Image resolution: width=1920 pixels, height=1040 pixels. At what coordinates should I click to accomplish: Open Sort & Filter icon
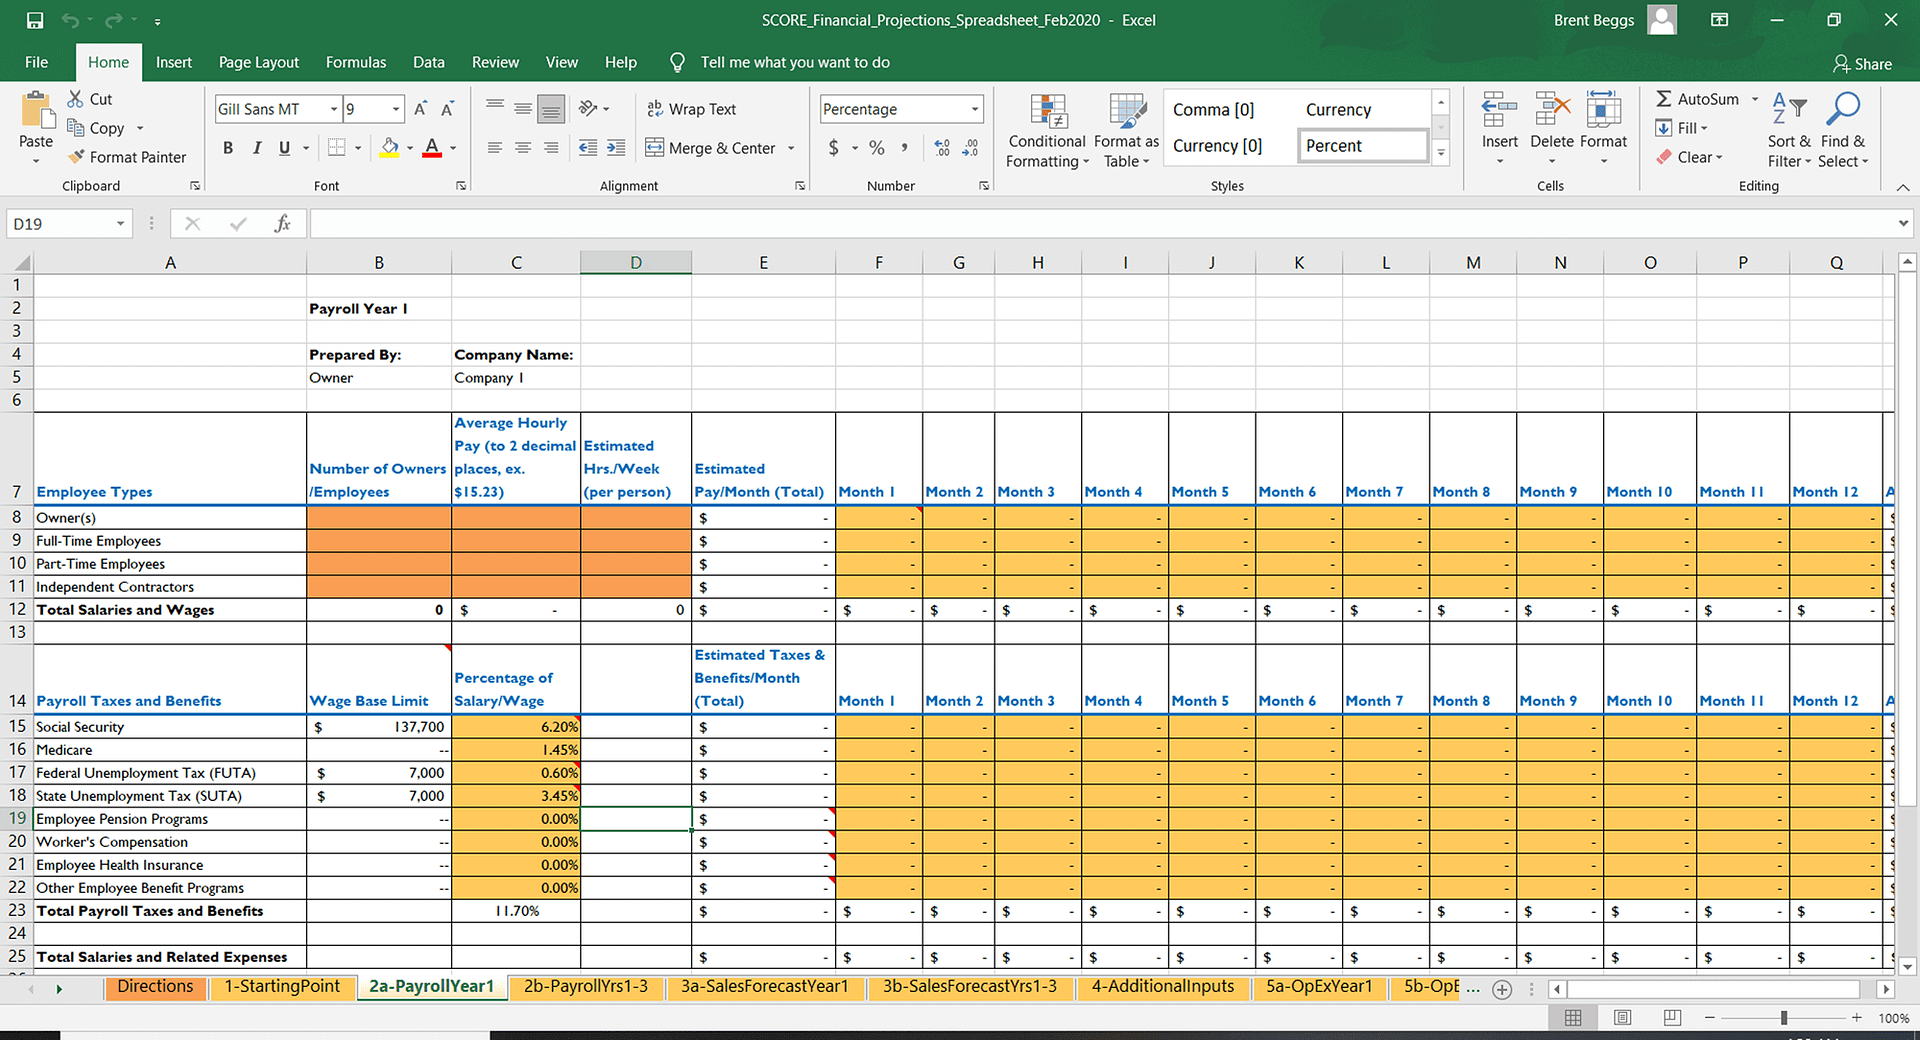point(1789,109)
